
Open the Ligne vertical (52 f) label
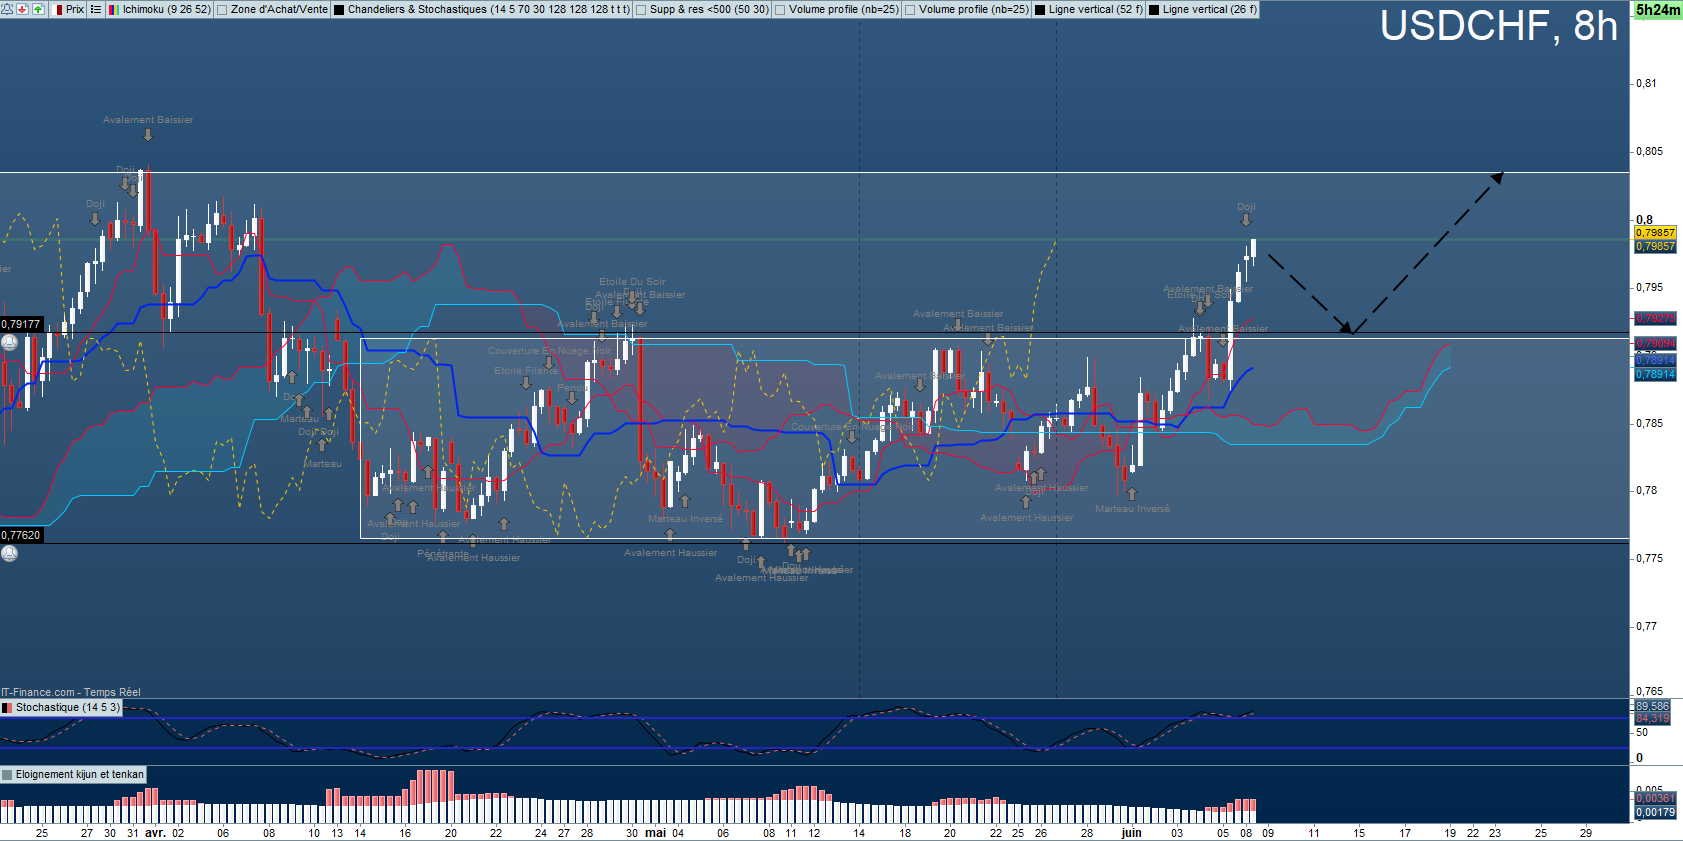[x=1095, y=10]
